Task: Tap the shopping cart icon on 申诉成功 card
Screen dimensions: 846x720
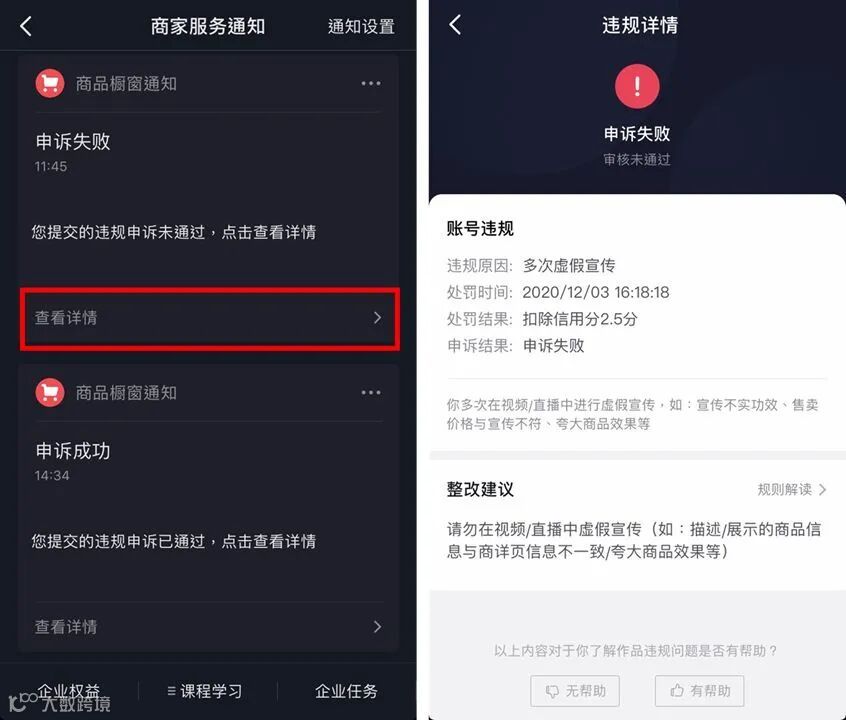Action: coord(50,393)
